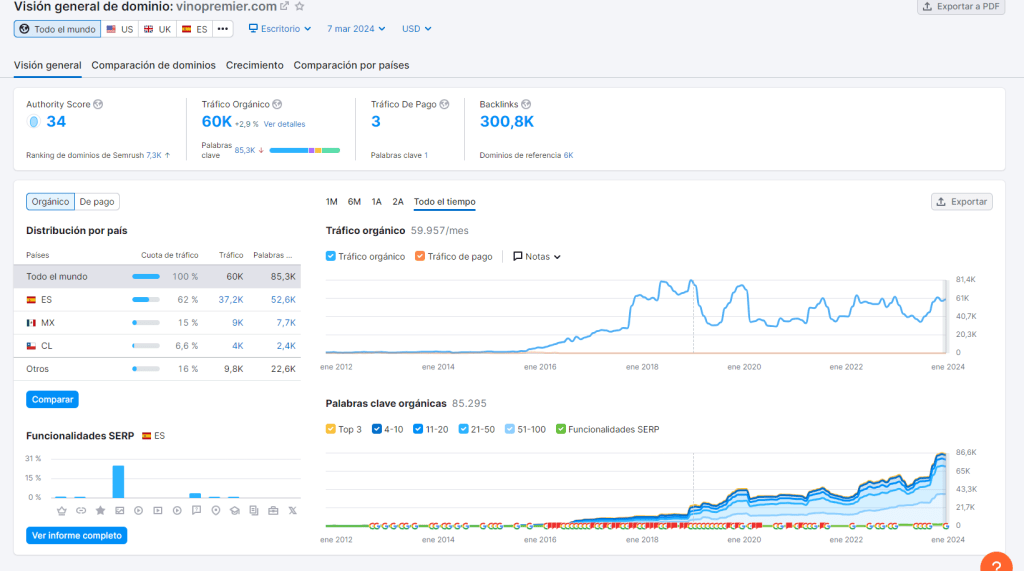
Task: Click the briefcase jobs SERP feature icon
Action: tap(273, 511)
